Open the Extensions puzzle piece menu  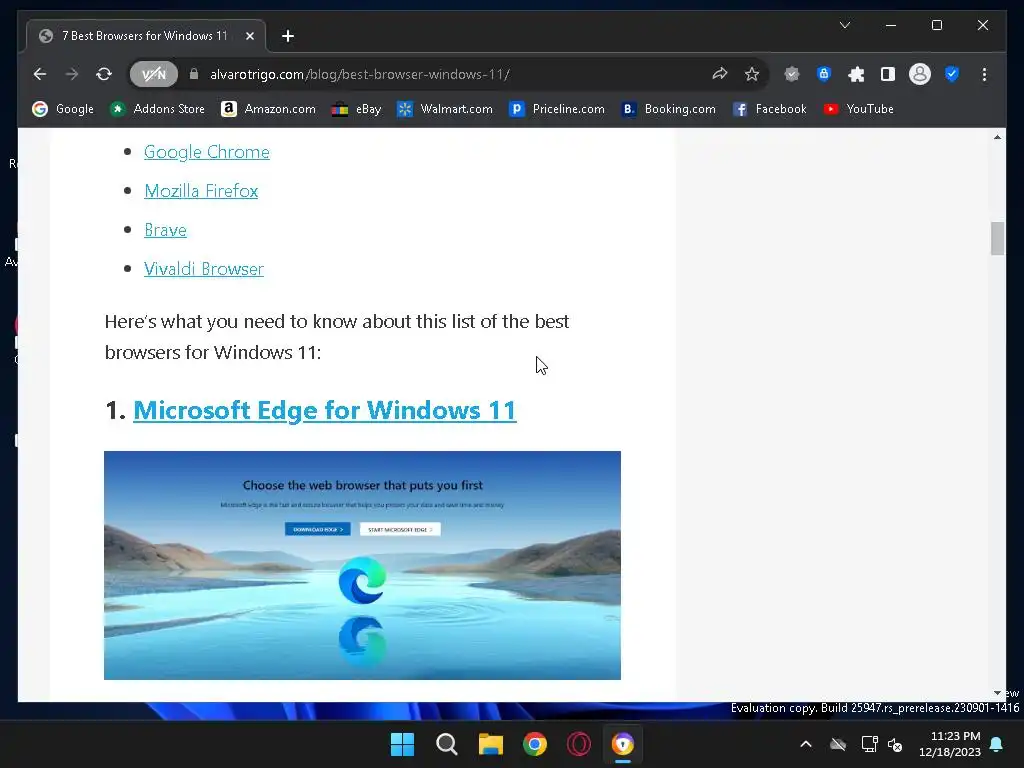tap(856, 74)
